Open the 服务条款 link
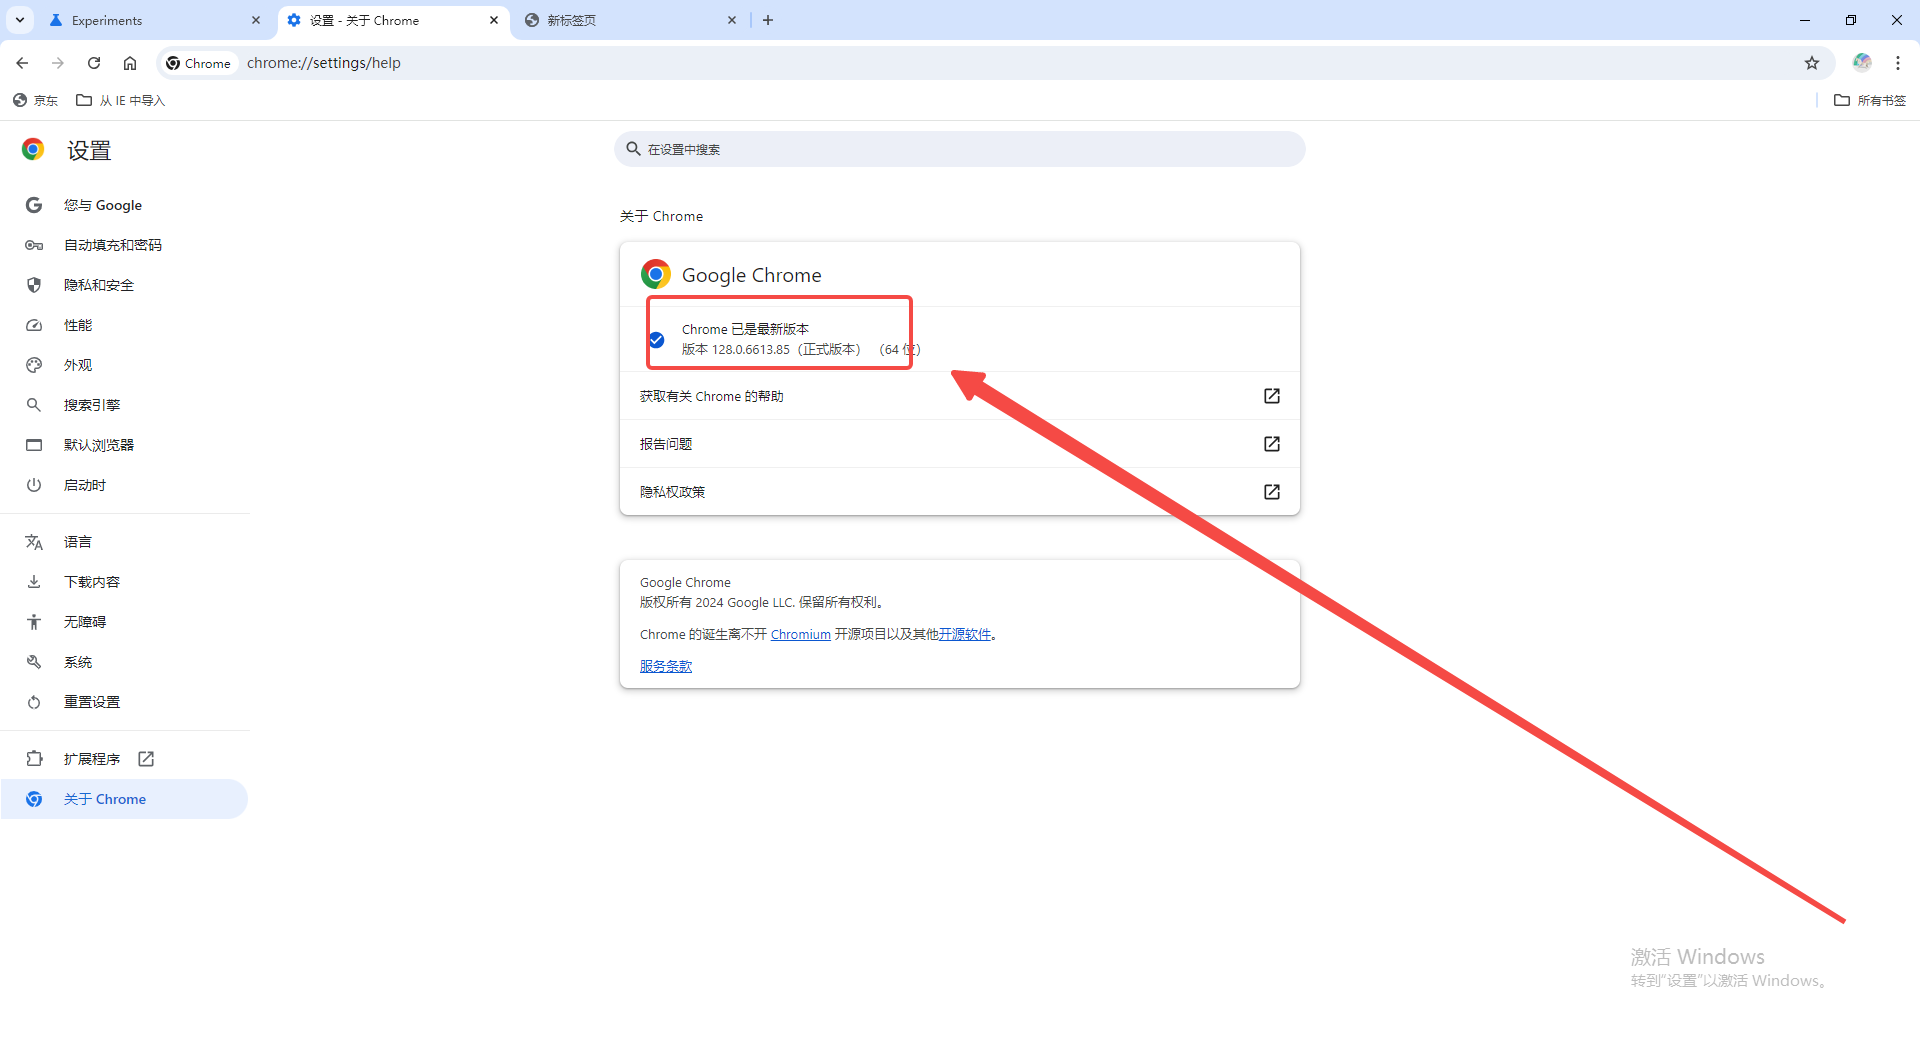The image size is (1920, 1040). [666, 666]
